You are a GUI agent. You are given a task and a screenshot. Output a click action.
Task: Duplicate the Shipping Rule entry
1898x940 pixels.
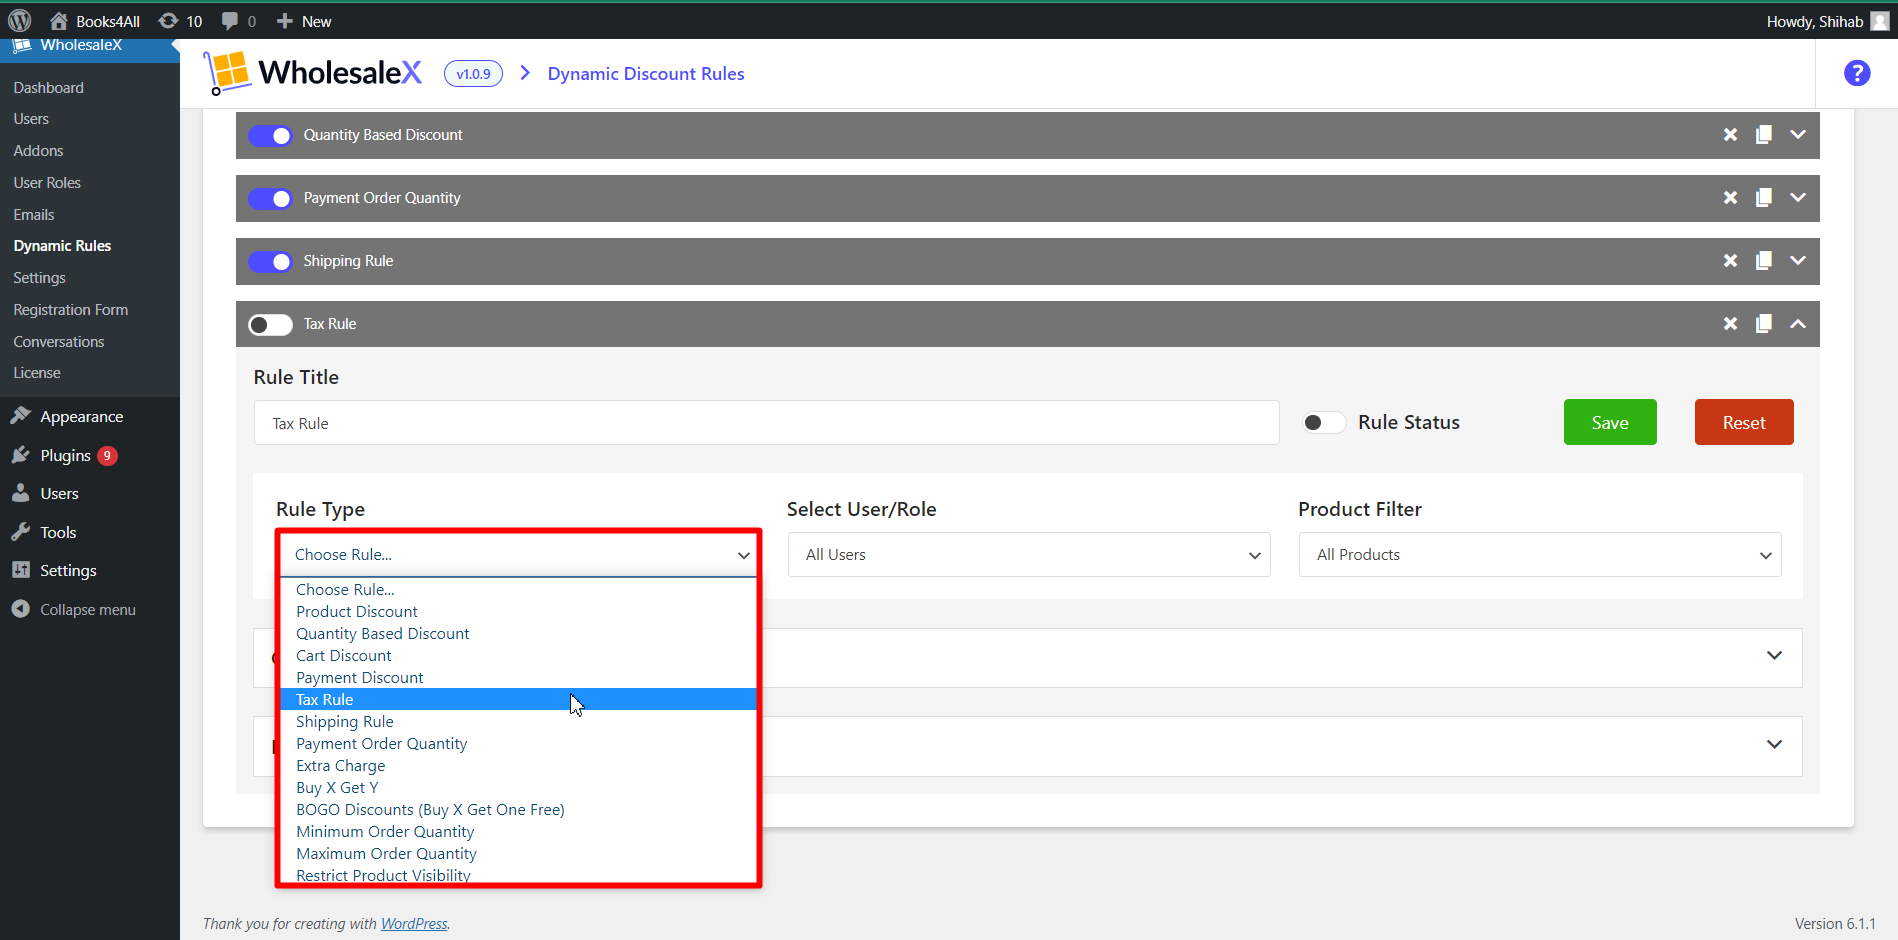(x=1764, y=261)
